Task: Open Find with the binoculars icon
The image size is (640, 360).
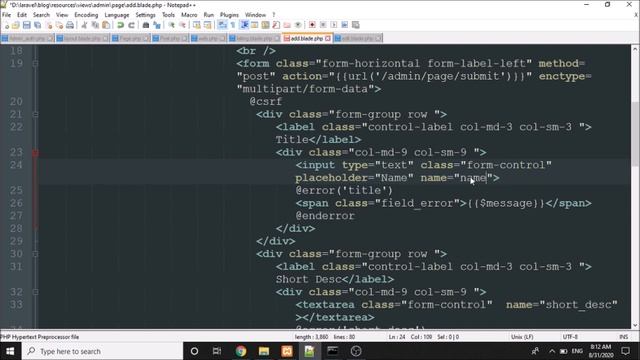Action: pos(146,25)
